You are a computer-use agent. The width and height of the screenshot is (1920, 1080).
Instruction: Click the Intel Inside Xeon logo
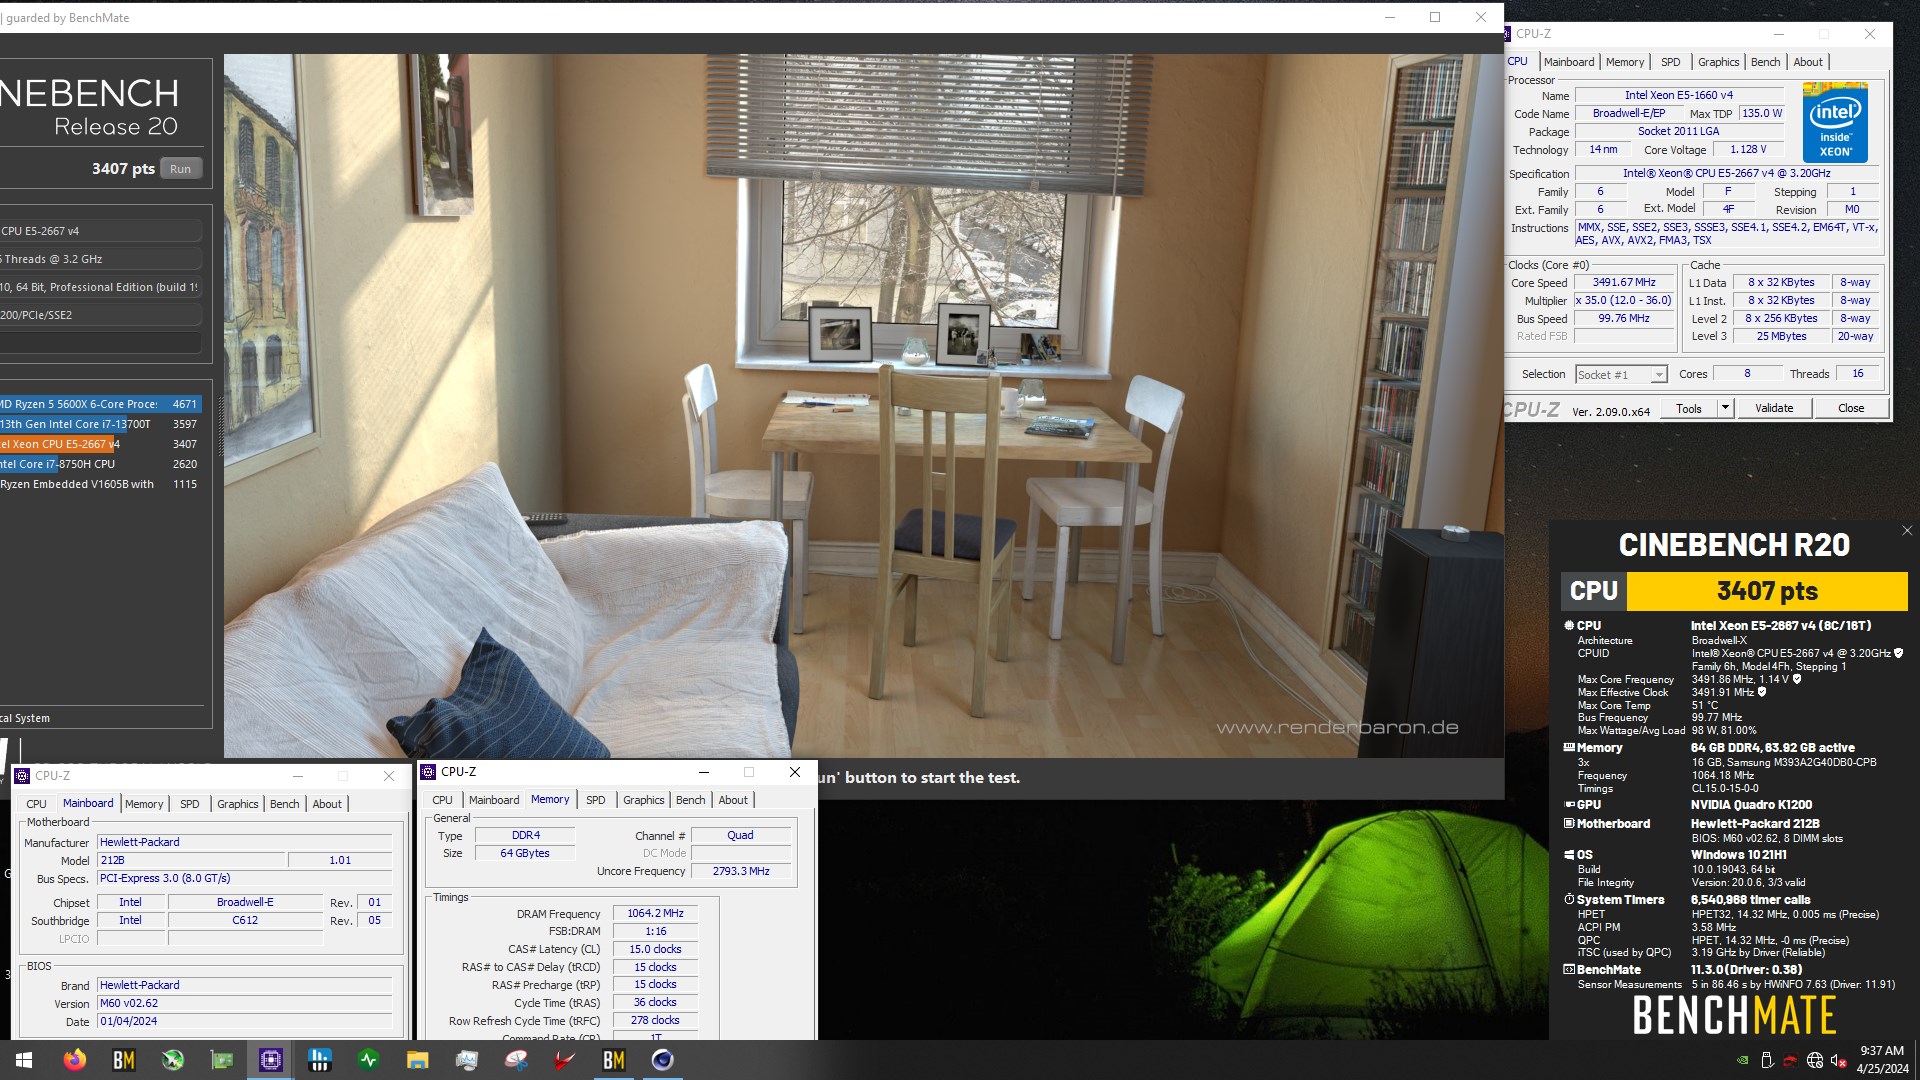click(1835, 122)
